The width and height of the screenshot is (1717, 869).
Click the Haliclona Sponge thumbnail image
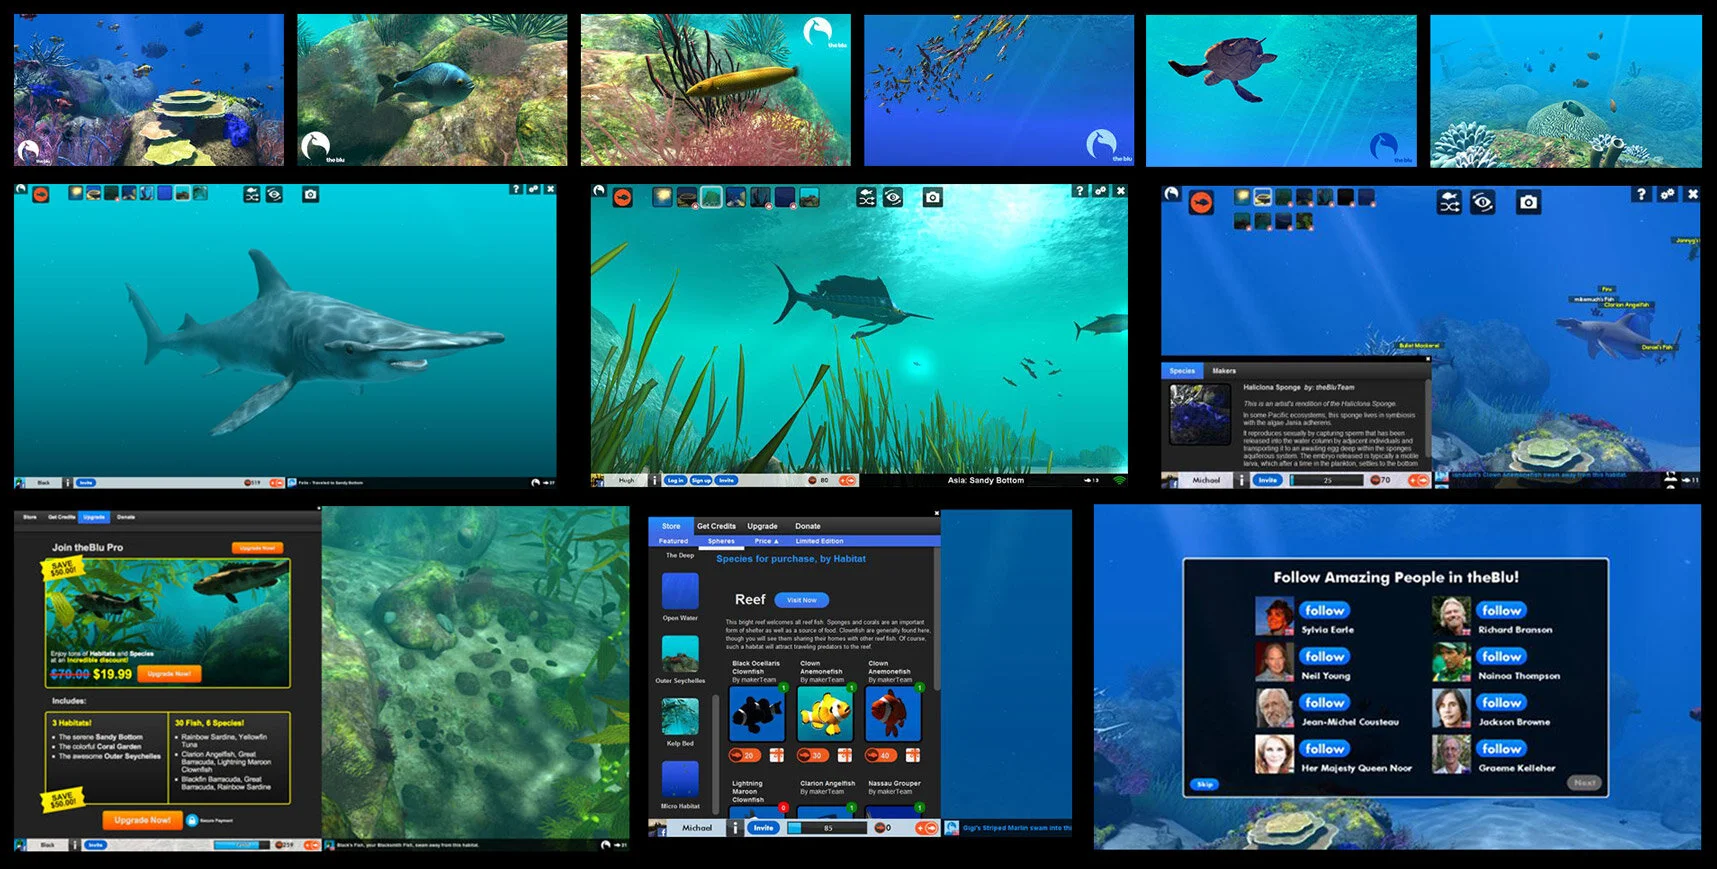point(1199,414)
